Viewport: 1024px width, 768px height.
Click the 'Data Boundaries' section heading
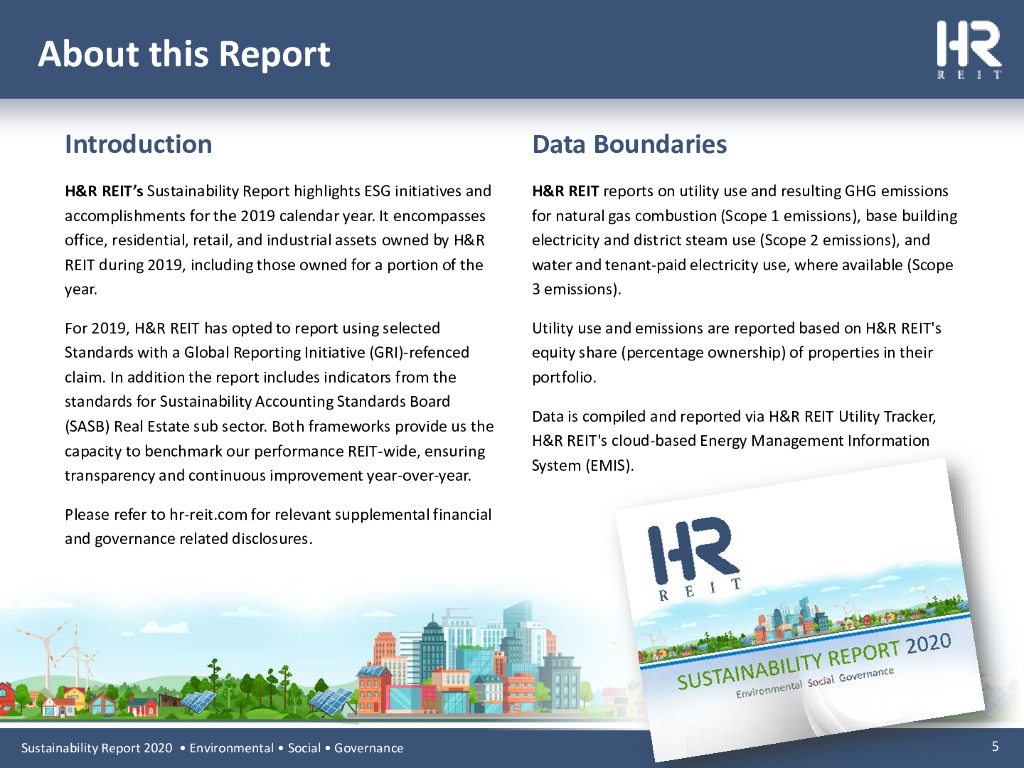[x=629, y=144]
